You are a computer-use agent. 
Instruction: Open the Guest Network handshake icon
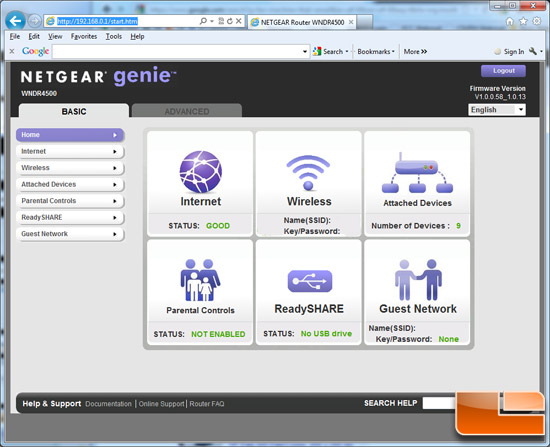pos(418,280)
